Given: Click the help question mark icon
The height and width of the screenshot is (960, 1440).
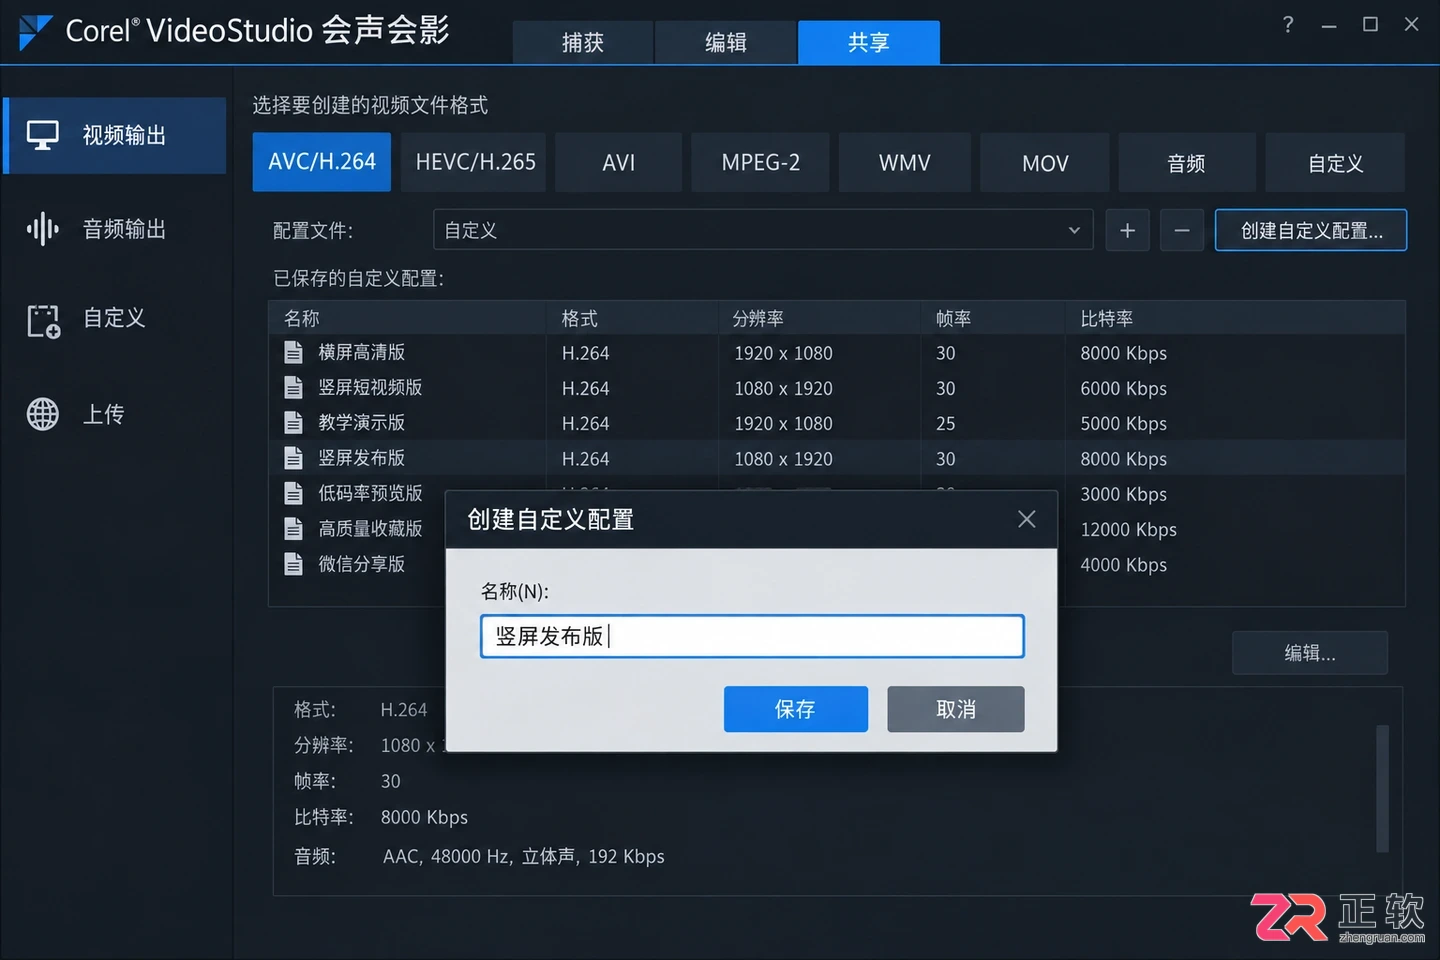Looking at the screenshot, I should 1288,25.
